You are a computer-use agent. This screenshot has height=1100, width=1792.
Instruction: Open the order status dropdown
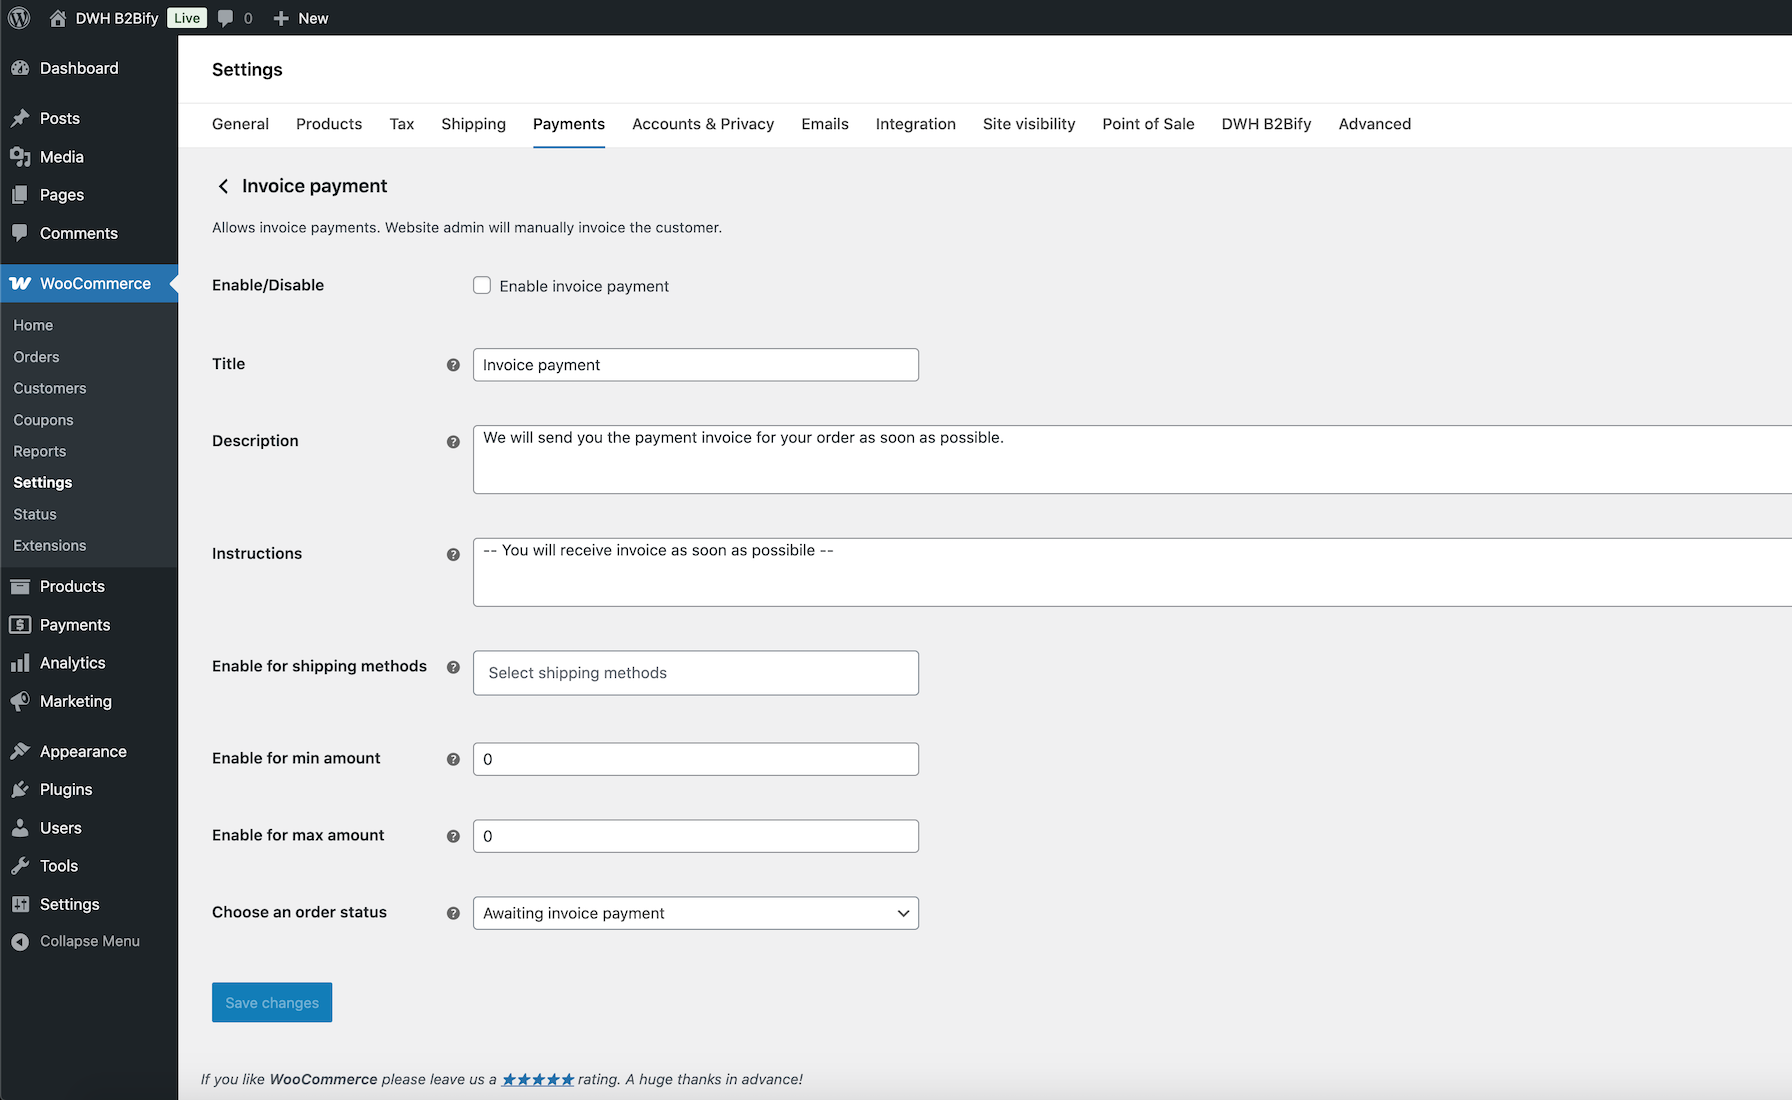(x=696, y=913)
